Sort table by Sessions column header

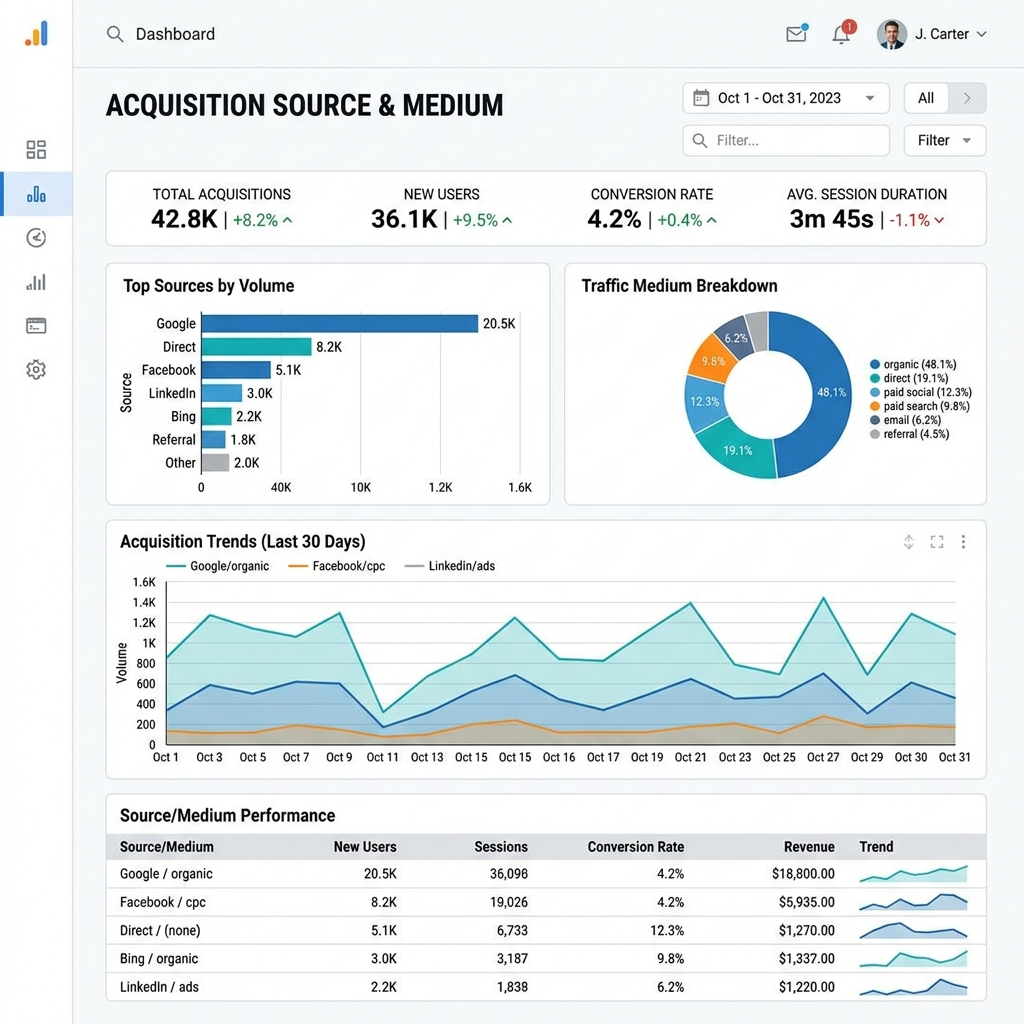coord(501,847)
